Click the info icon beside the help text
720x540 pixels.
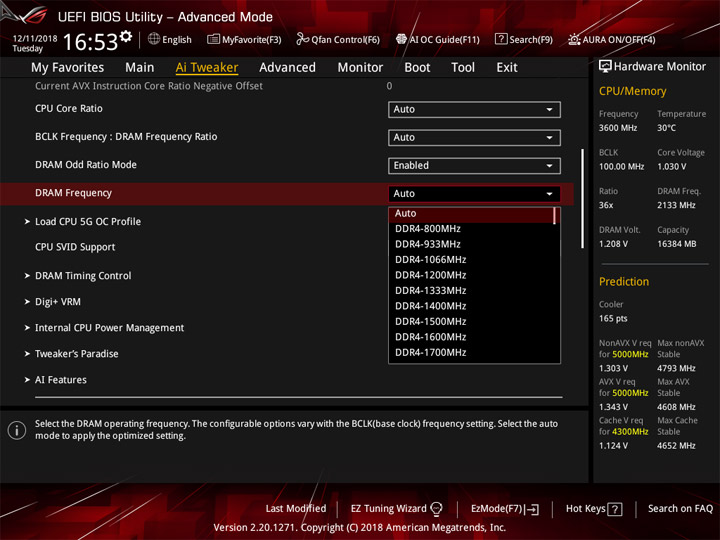point(17,430)
